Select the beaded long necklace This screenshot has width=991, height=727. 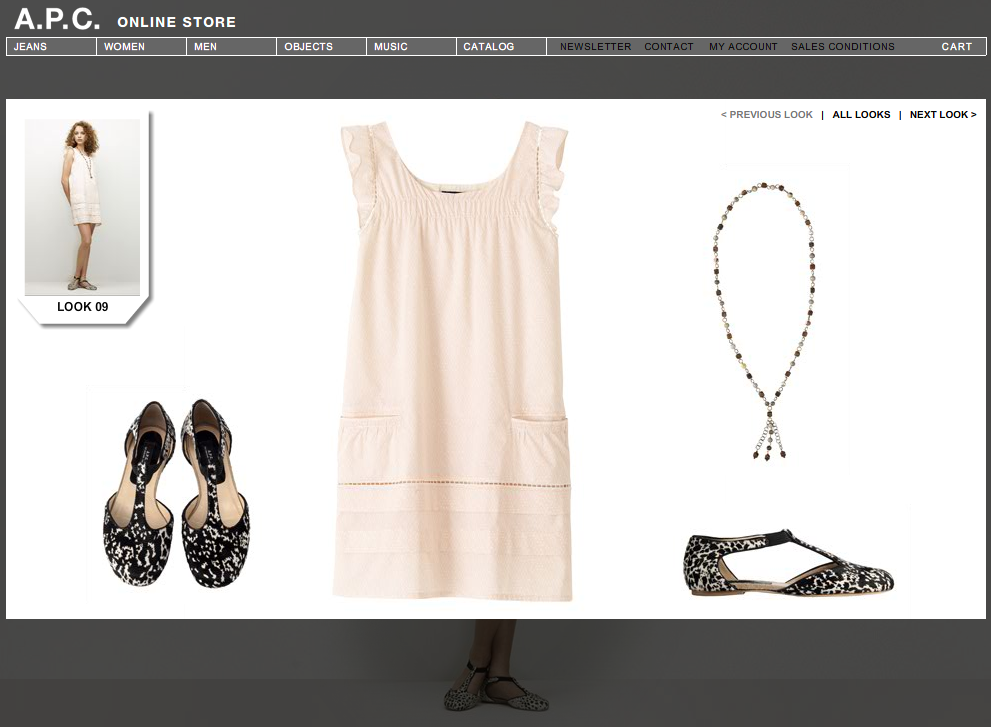pos(765,321)
